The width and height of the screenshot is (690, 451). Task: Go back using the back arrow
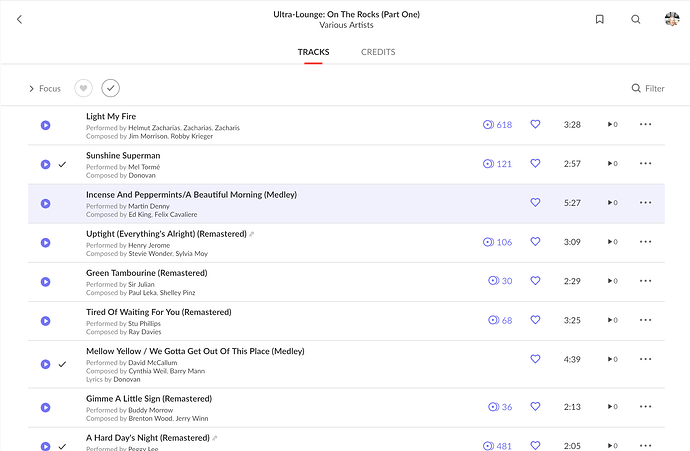[19, 19]
